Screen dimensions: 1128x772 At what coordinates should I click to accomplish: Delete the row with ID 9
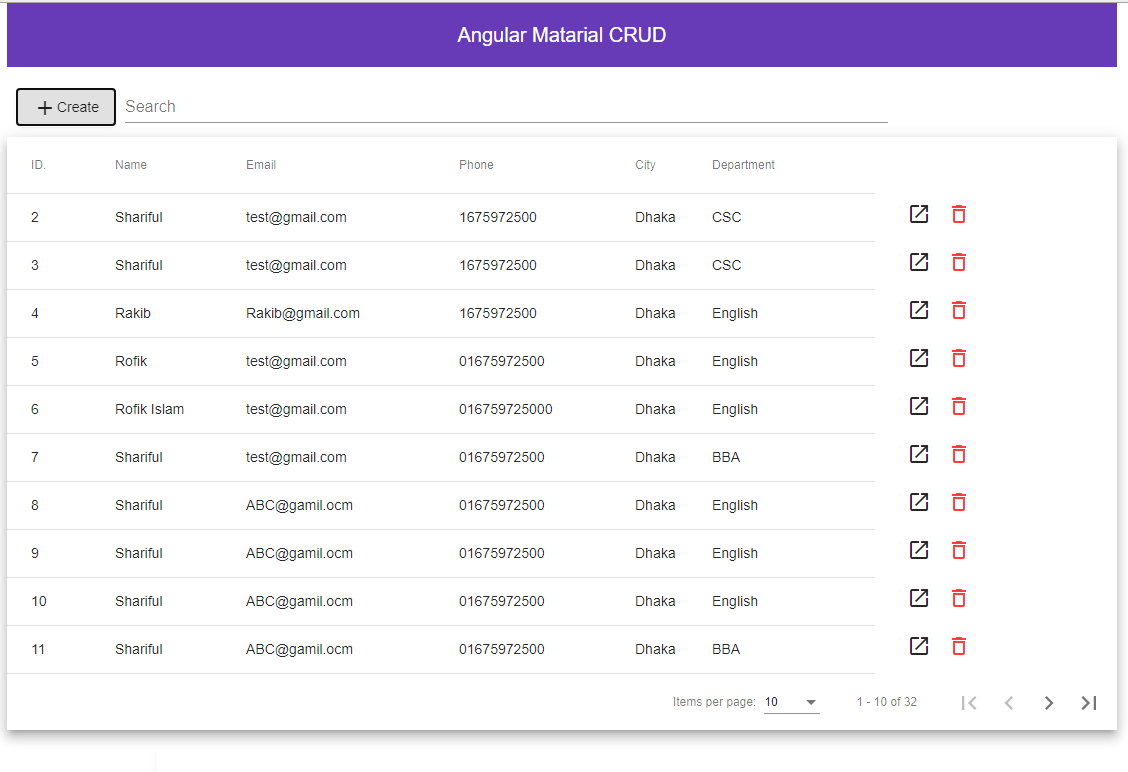pyautogui.click(x=958, y=550)
